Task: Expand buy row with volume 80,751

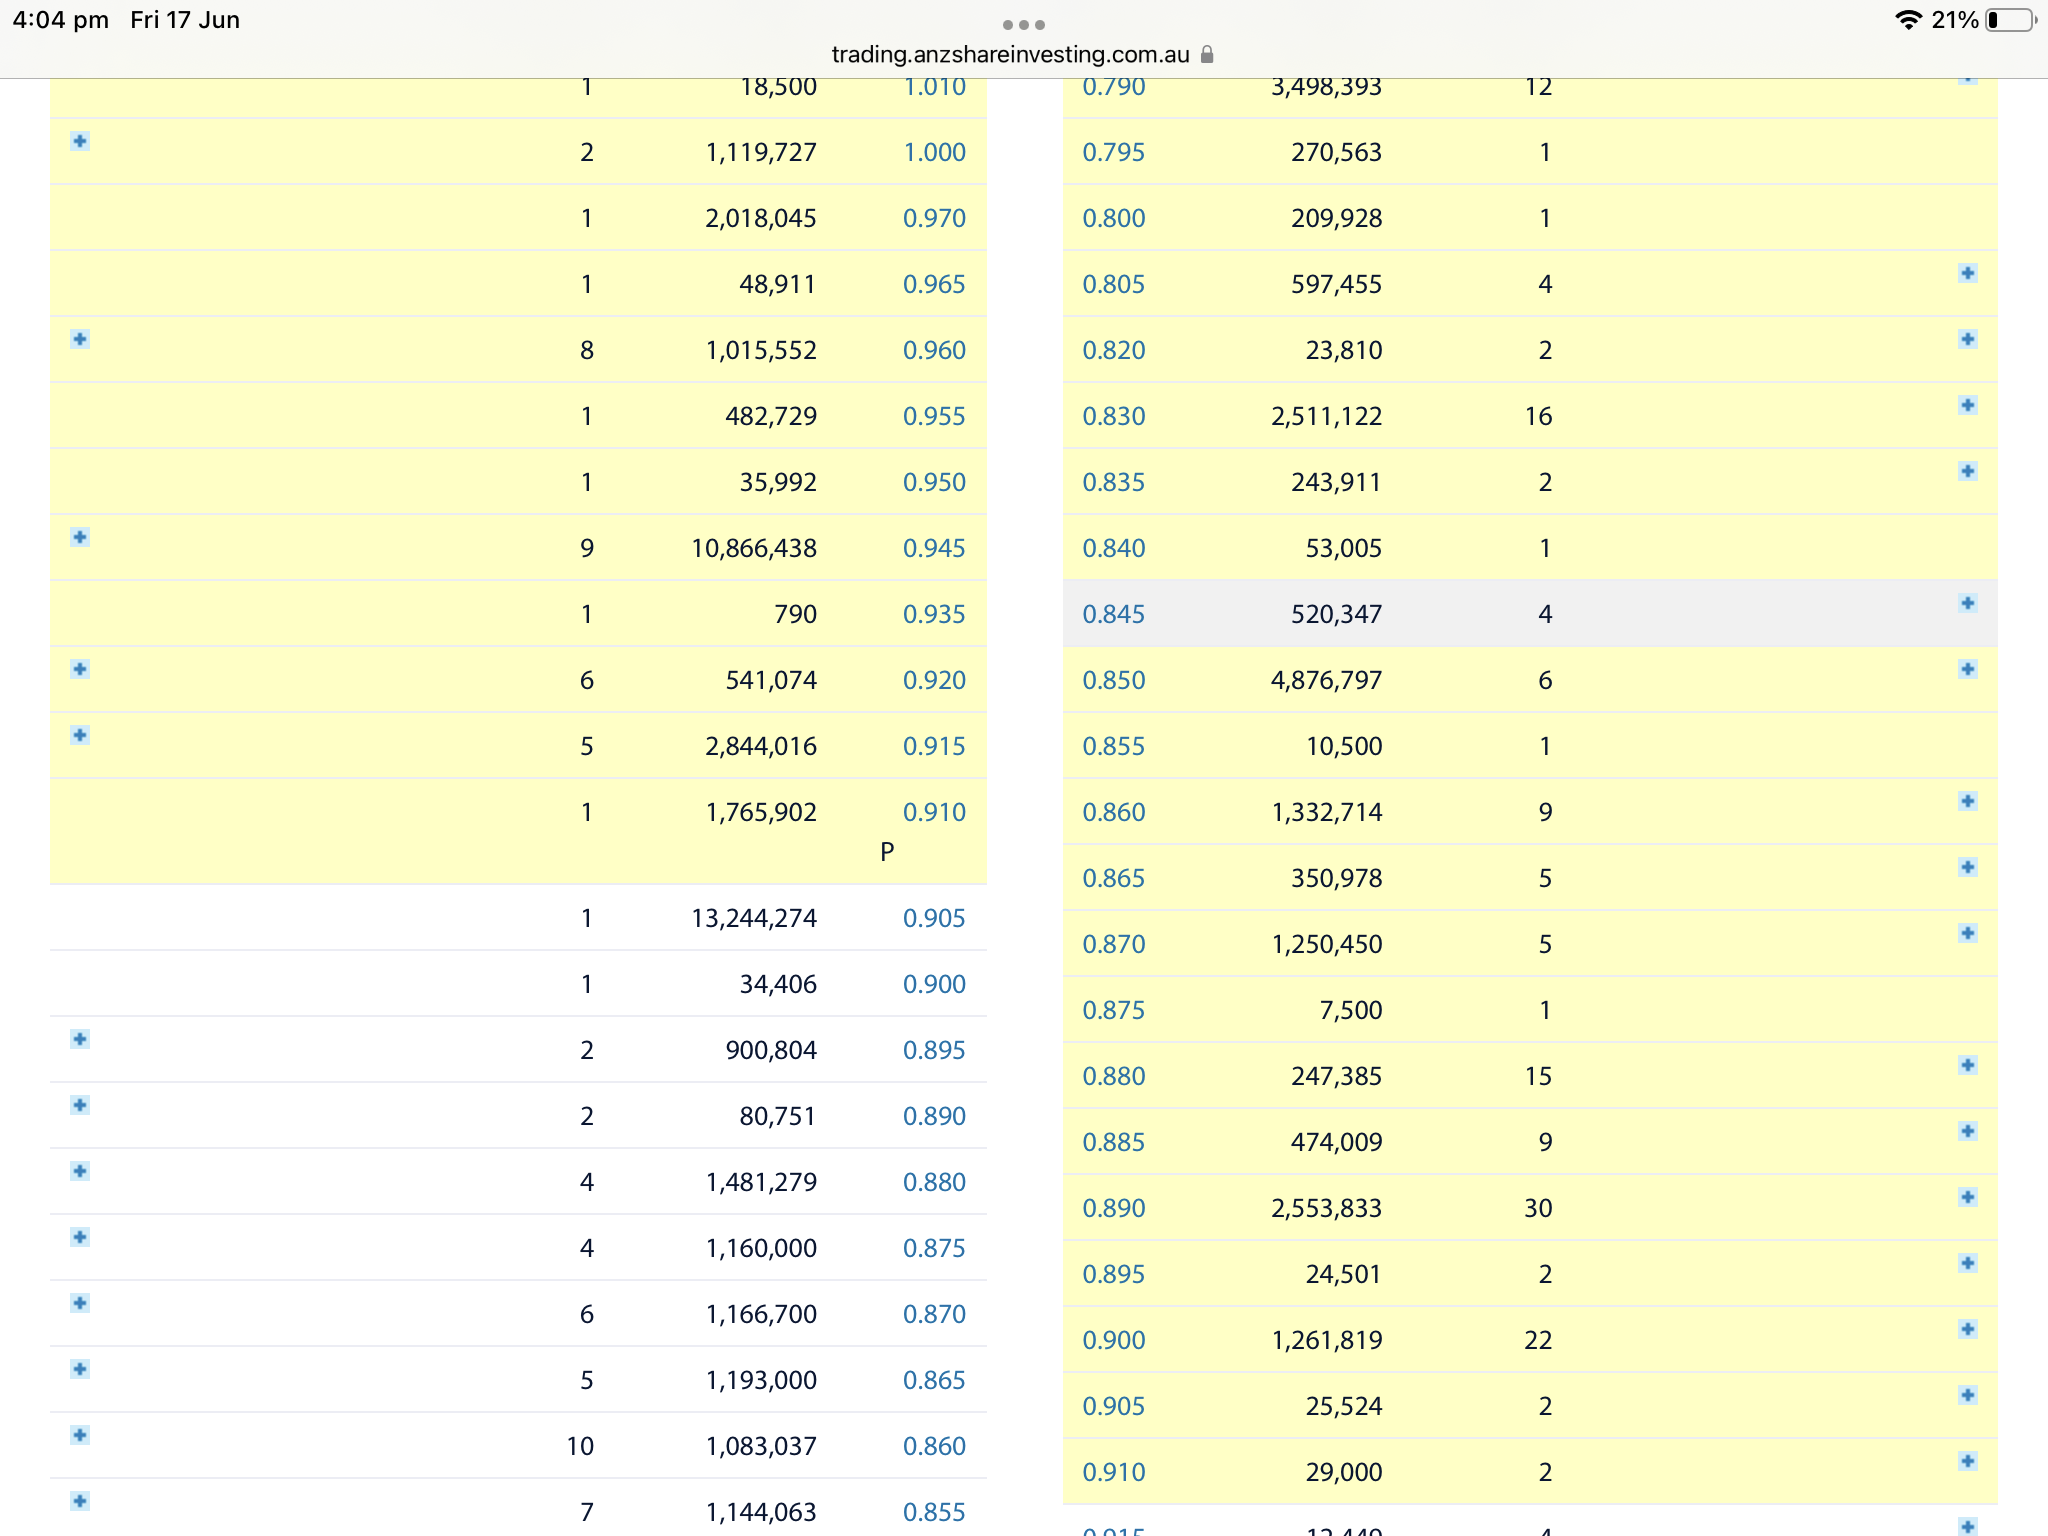Action: (x=80, y=1105)
